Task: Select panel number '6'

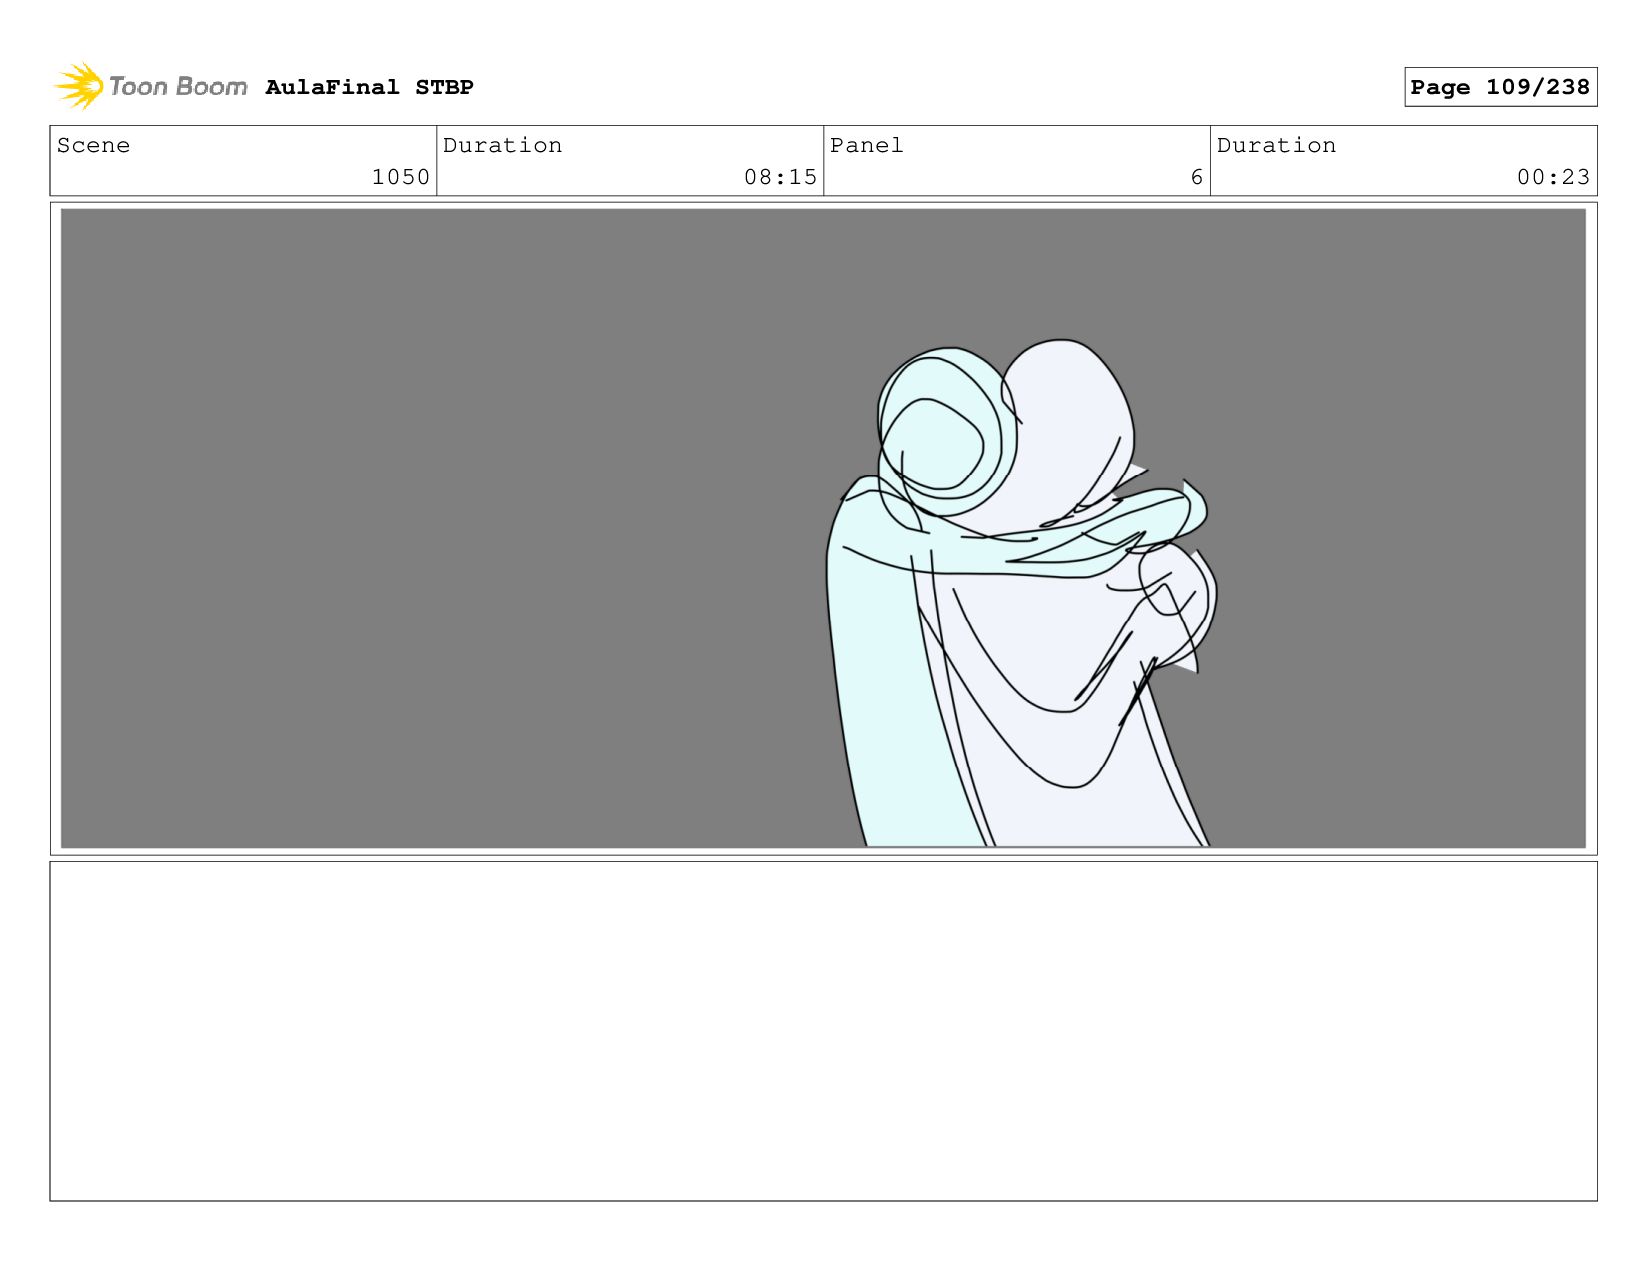Action: coord(1196,177)
